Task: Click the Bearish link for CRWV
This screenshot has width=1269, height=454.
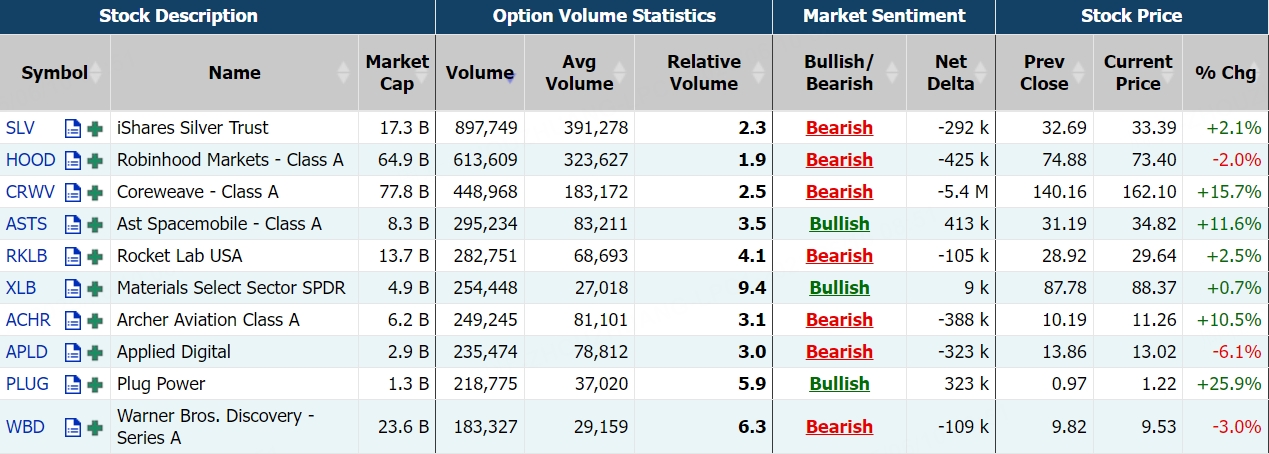Action: (x=839, y=192)
